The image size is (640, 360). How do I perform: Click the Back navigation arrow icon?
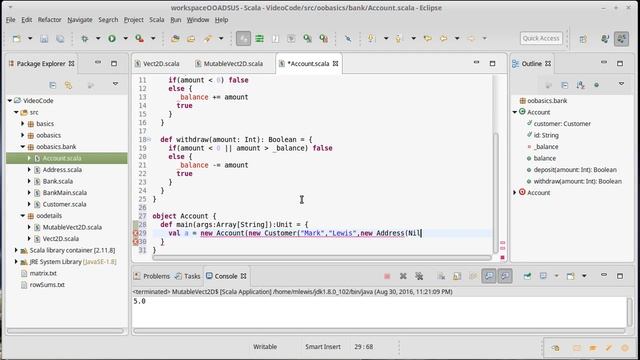[443, 38]
